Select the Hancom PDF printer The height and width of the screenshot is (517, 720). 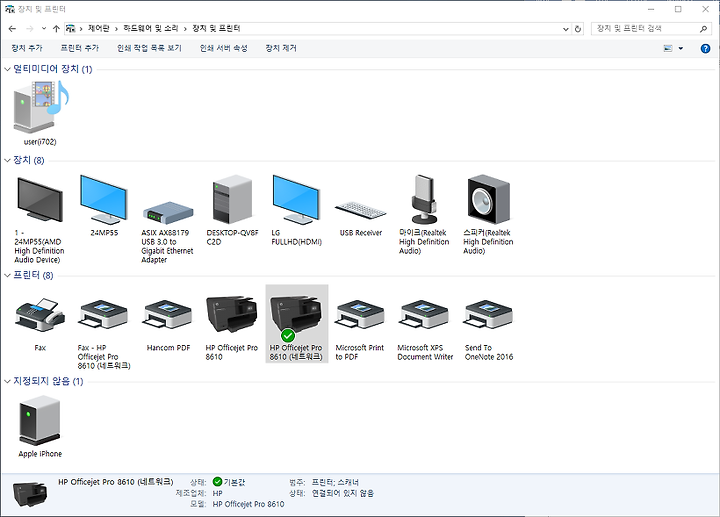point(168,315)
